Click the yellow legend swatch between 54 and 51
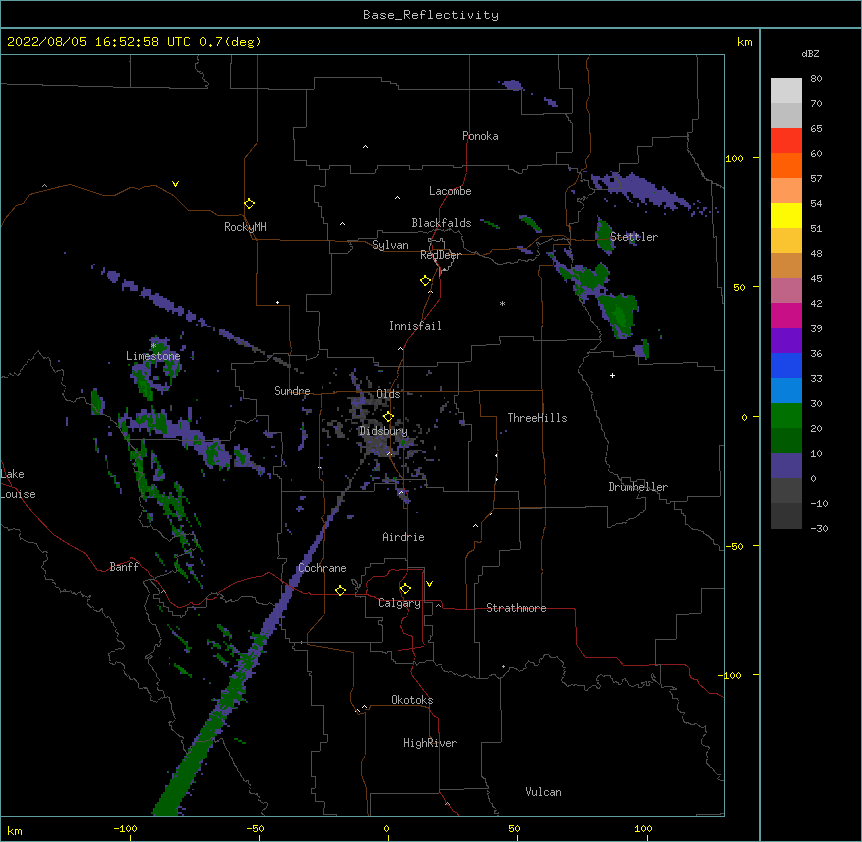This screenshot has width=862, height=842. click(x=786, y=215)
